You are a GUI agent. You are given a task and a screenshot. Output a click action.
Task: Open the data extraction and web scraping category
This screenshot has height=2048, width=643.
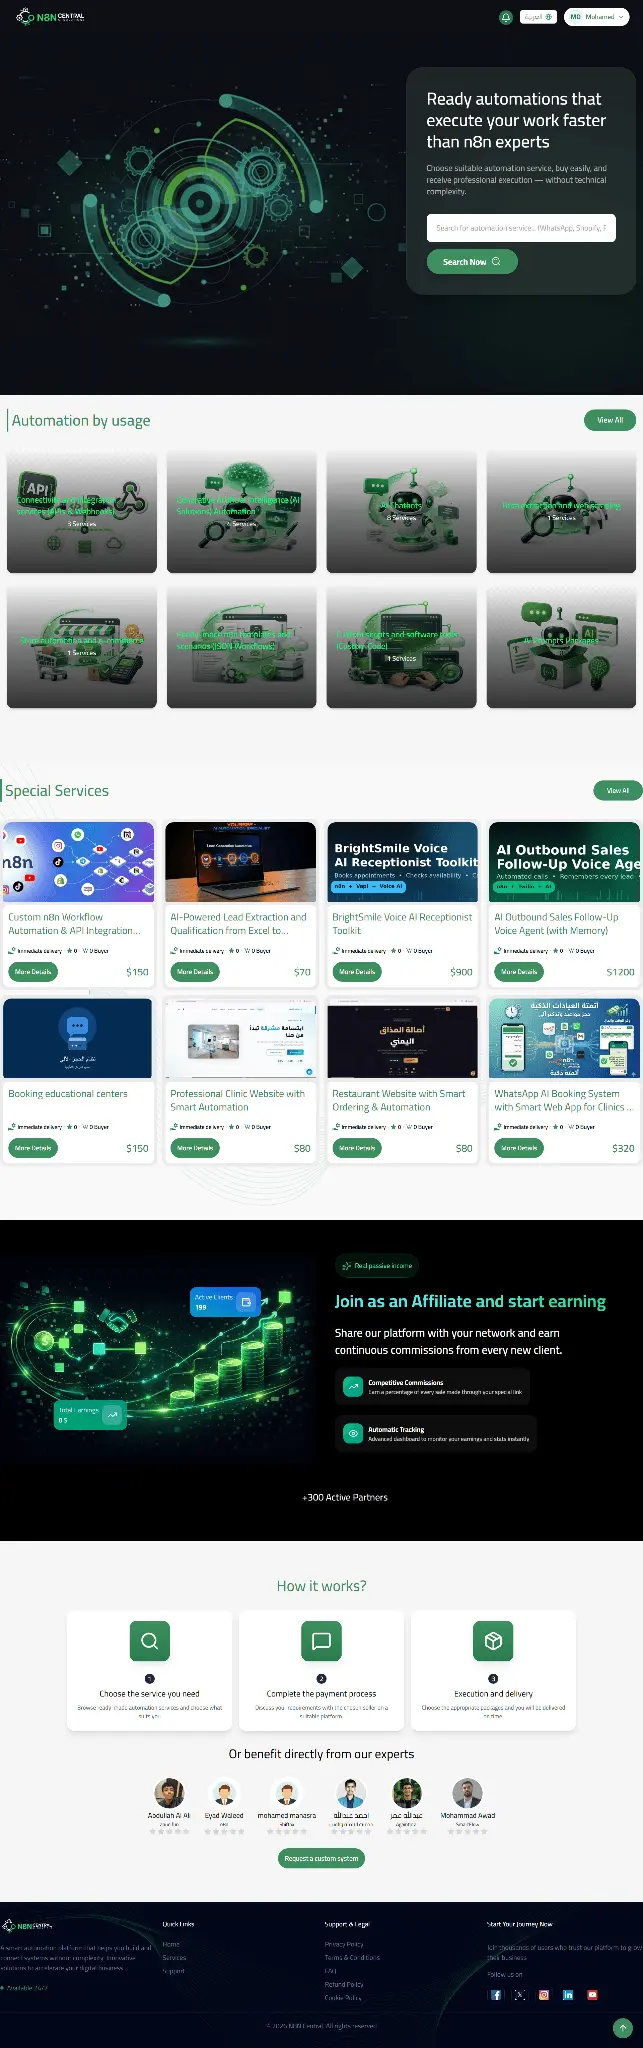[x=561, y=512]
